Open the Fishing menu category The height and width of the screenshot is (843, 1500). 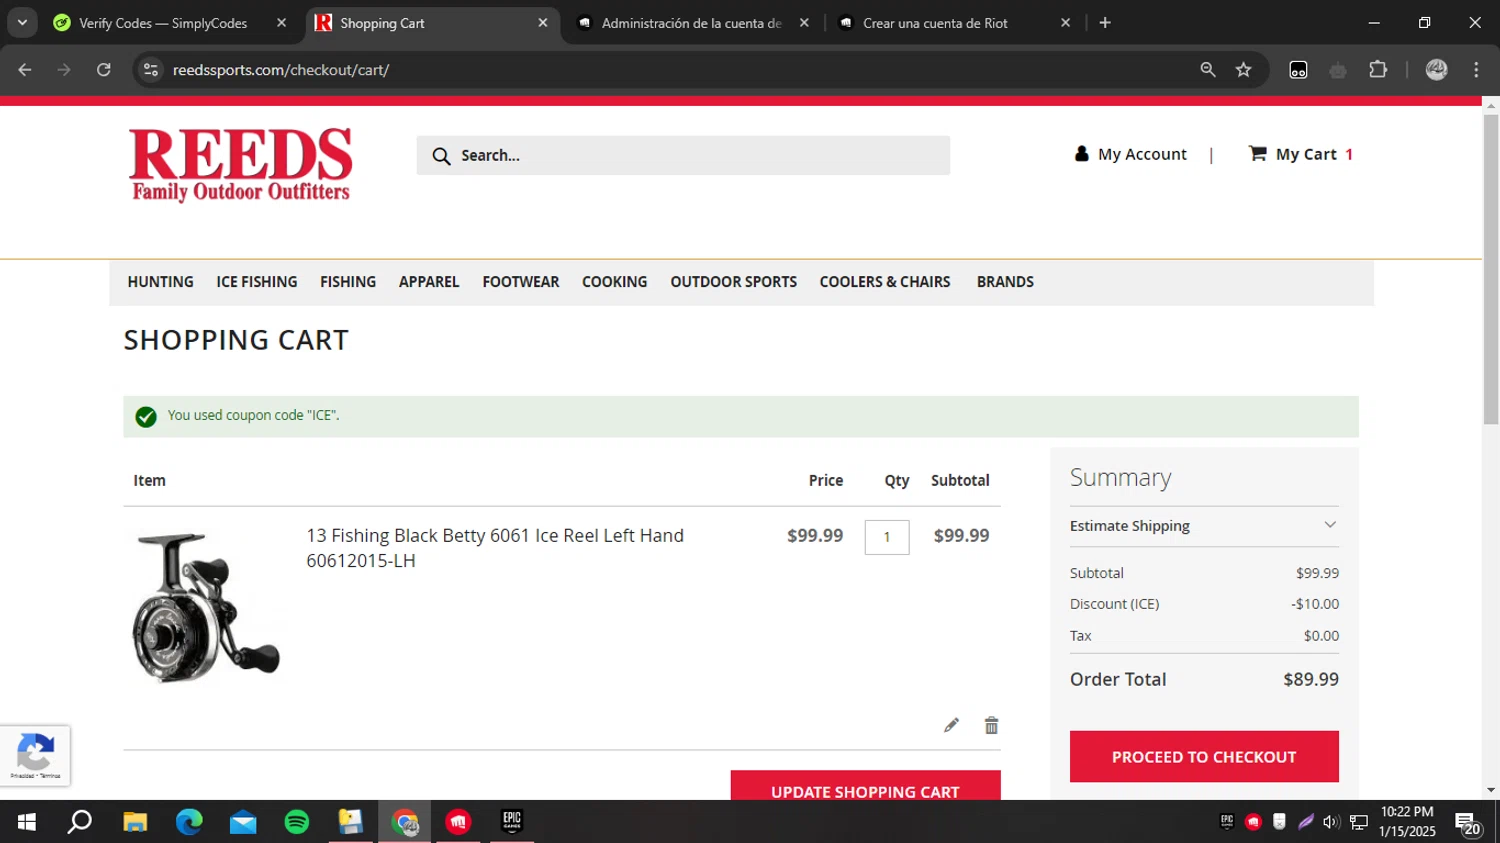click(x=348, y=282)
